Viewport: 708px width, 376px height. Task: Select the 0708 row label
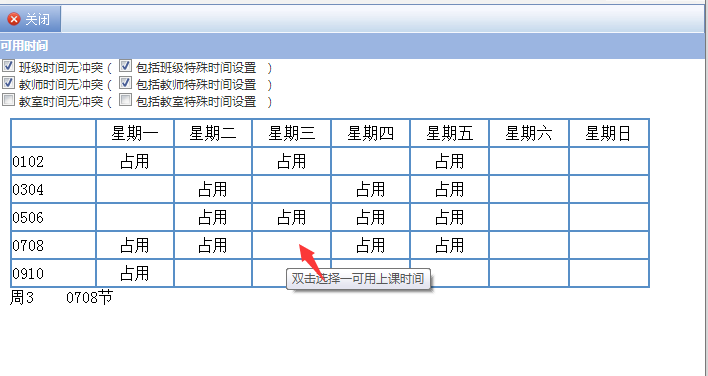point(53,245)
